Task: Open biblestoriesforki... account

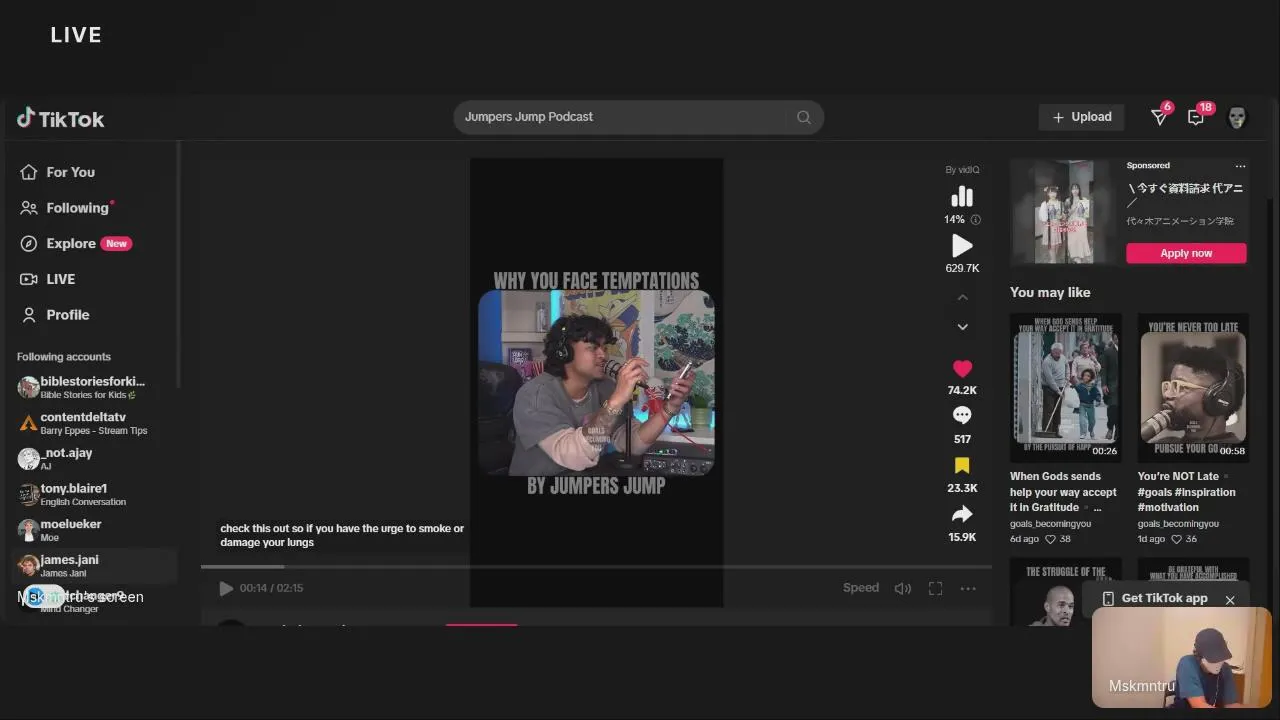Action: pos(92,387)
